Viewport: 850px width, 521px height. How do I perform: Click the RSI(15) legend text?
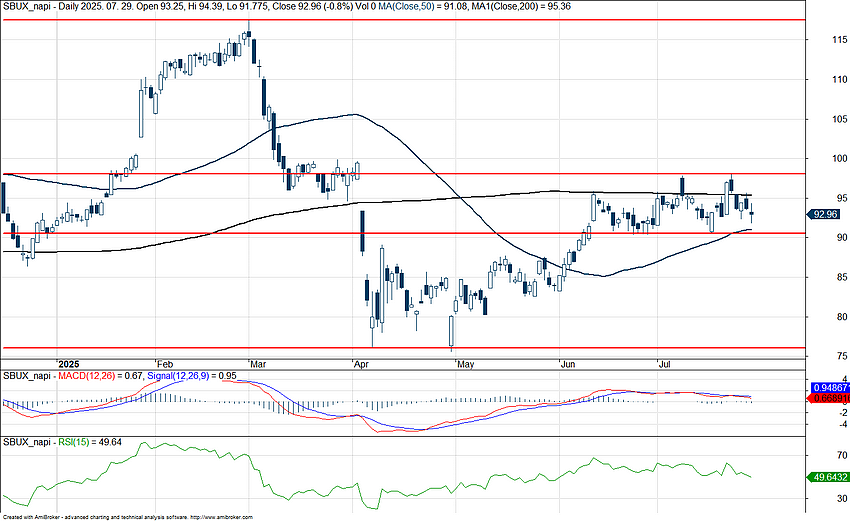tap(74, 442)
